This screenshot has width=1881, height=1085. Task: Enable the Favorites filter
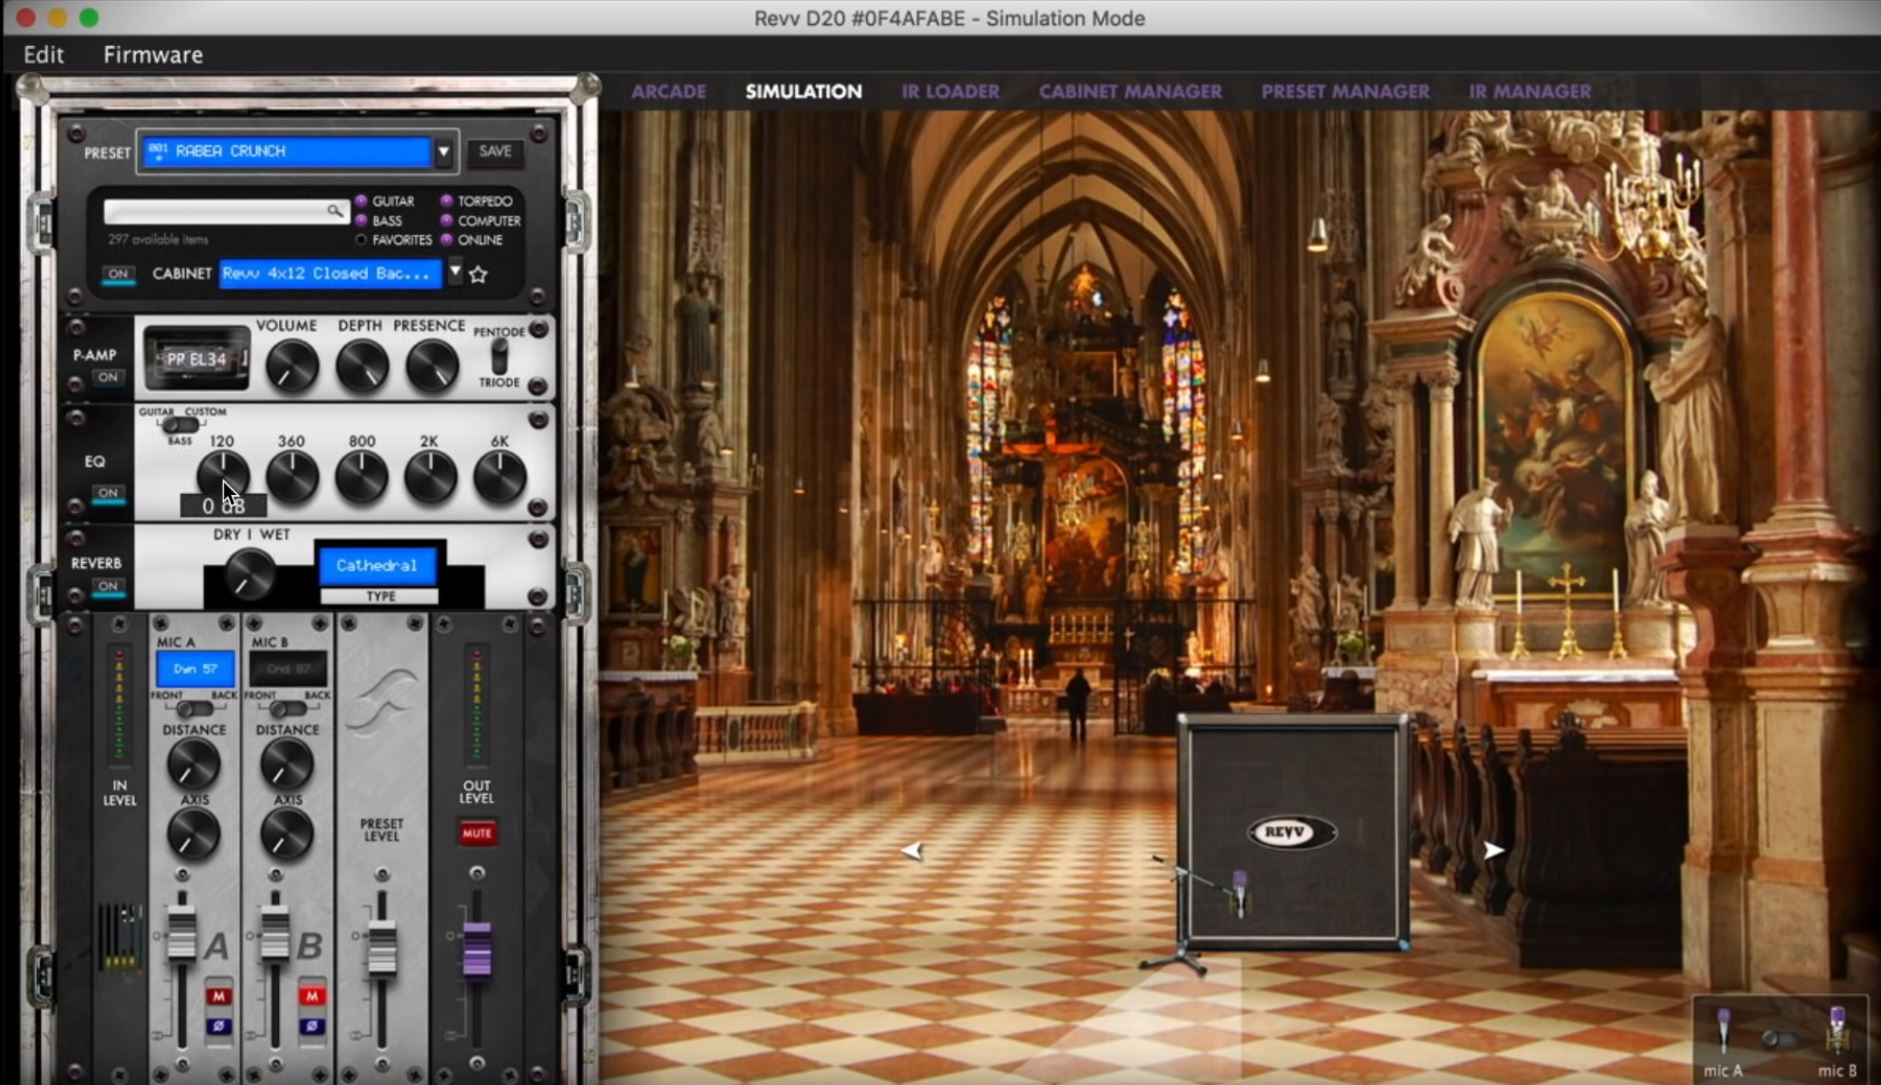362,240
